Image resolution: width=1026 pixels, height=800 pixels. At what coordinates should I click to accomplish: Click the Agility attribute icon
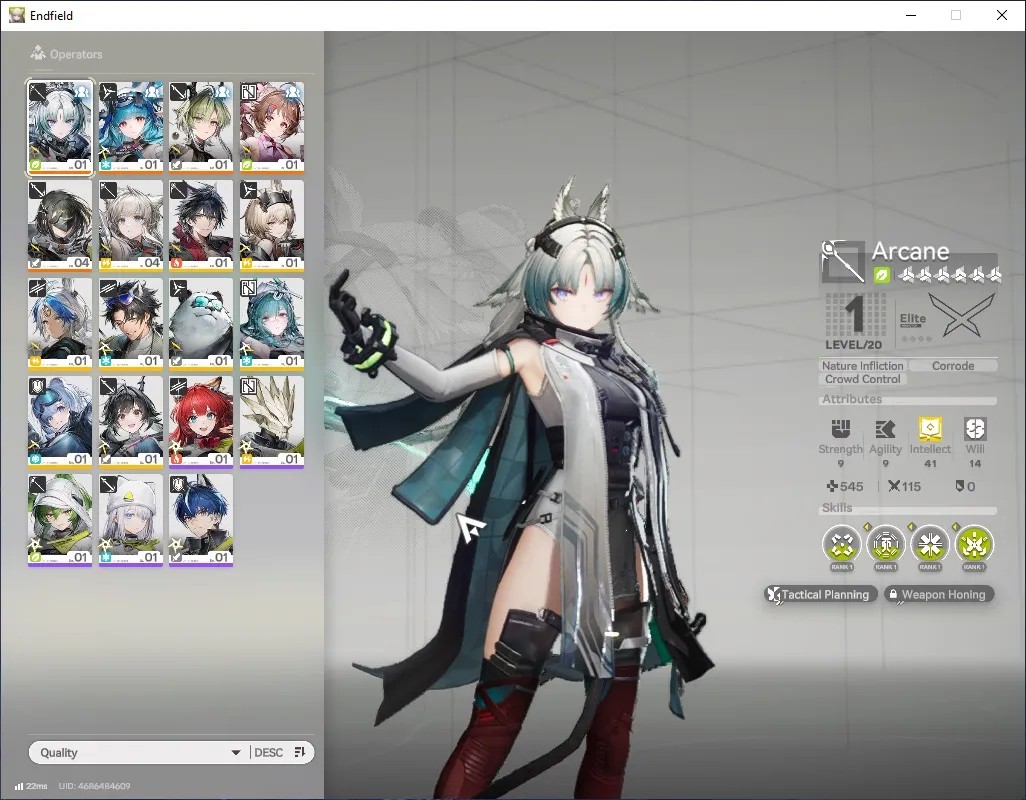tap(885, 428)
